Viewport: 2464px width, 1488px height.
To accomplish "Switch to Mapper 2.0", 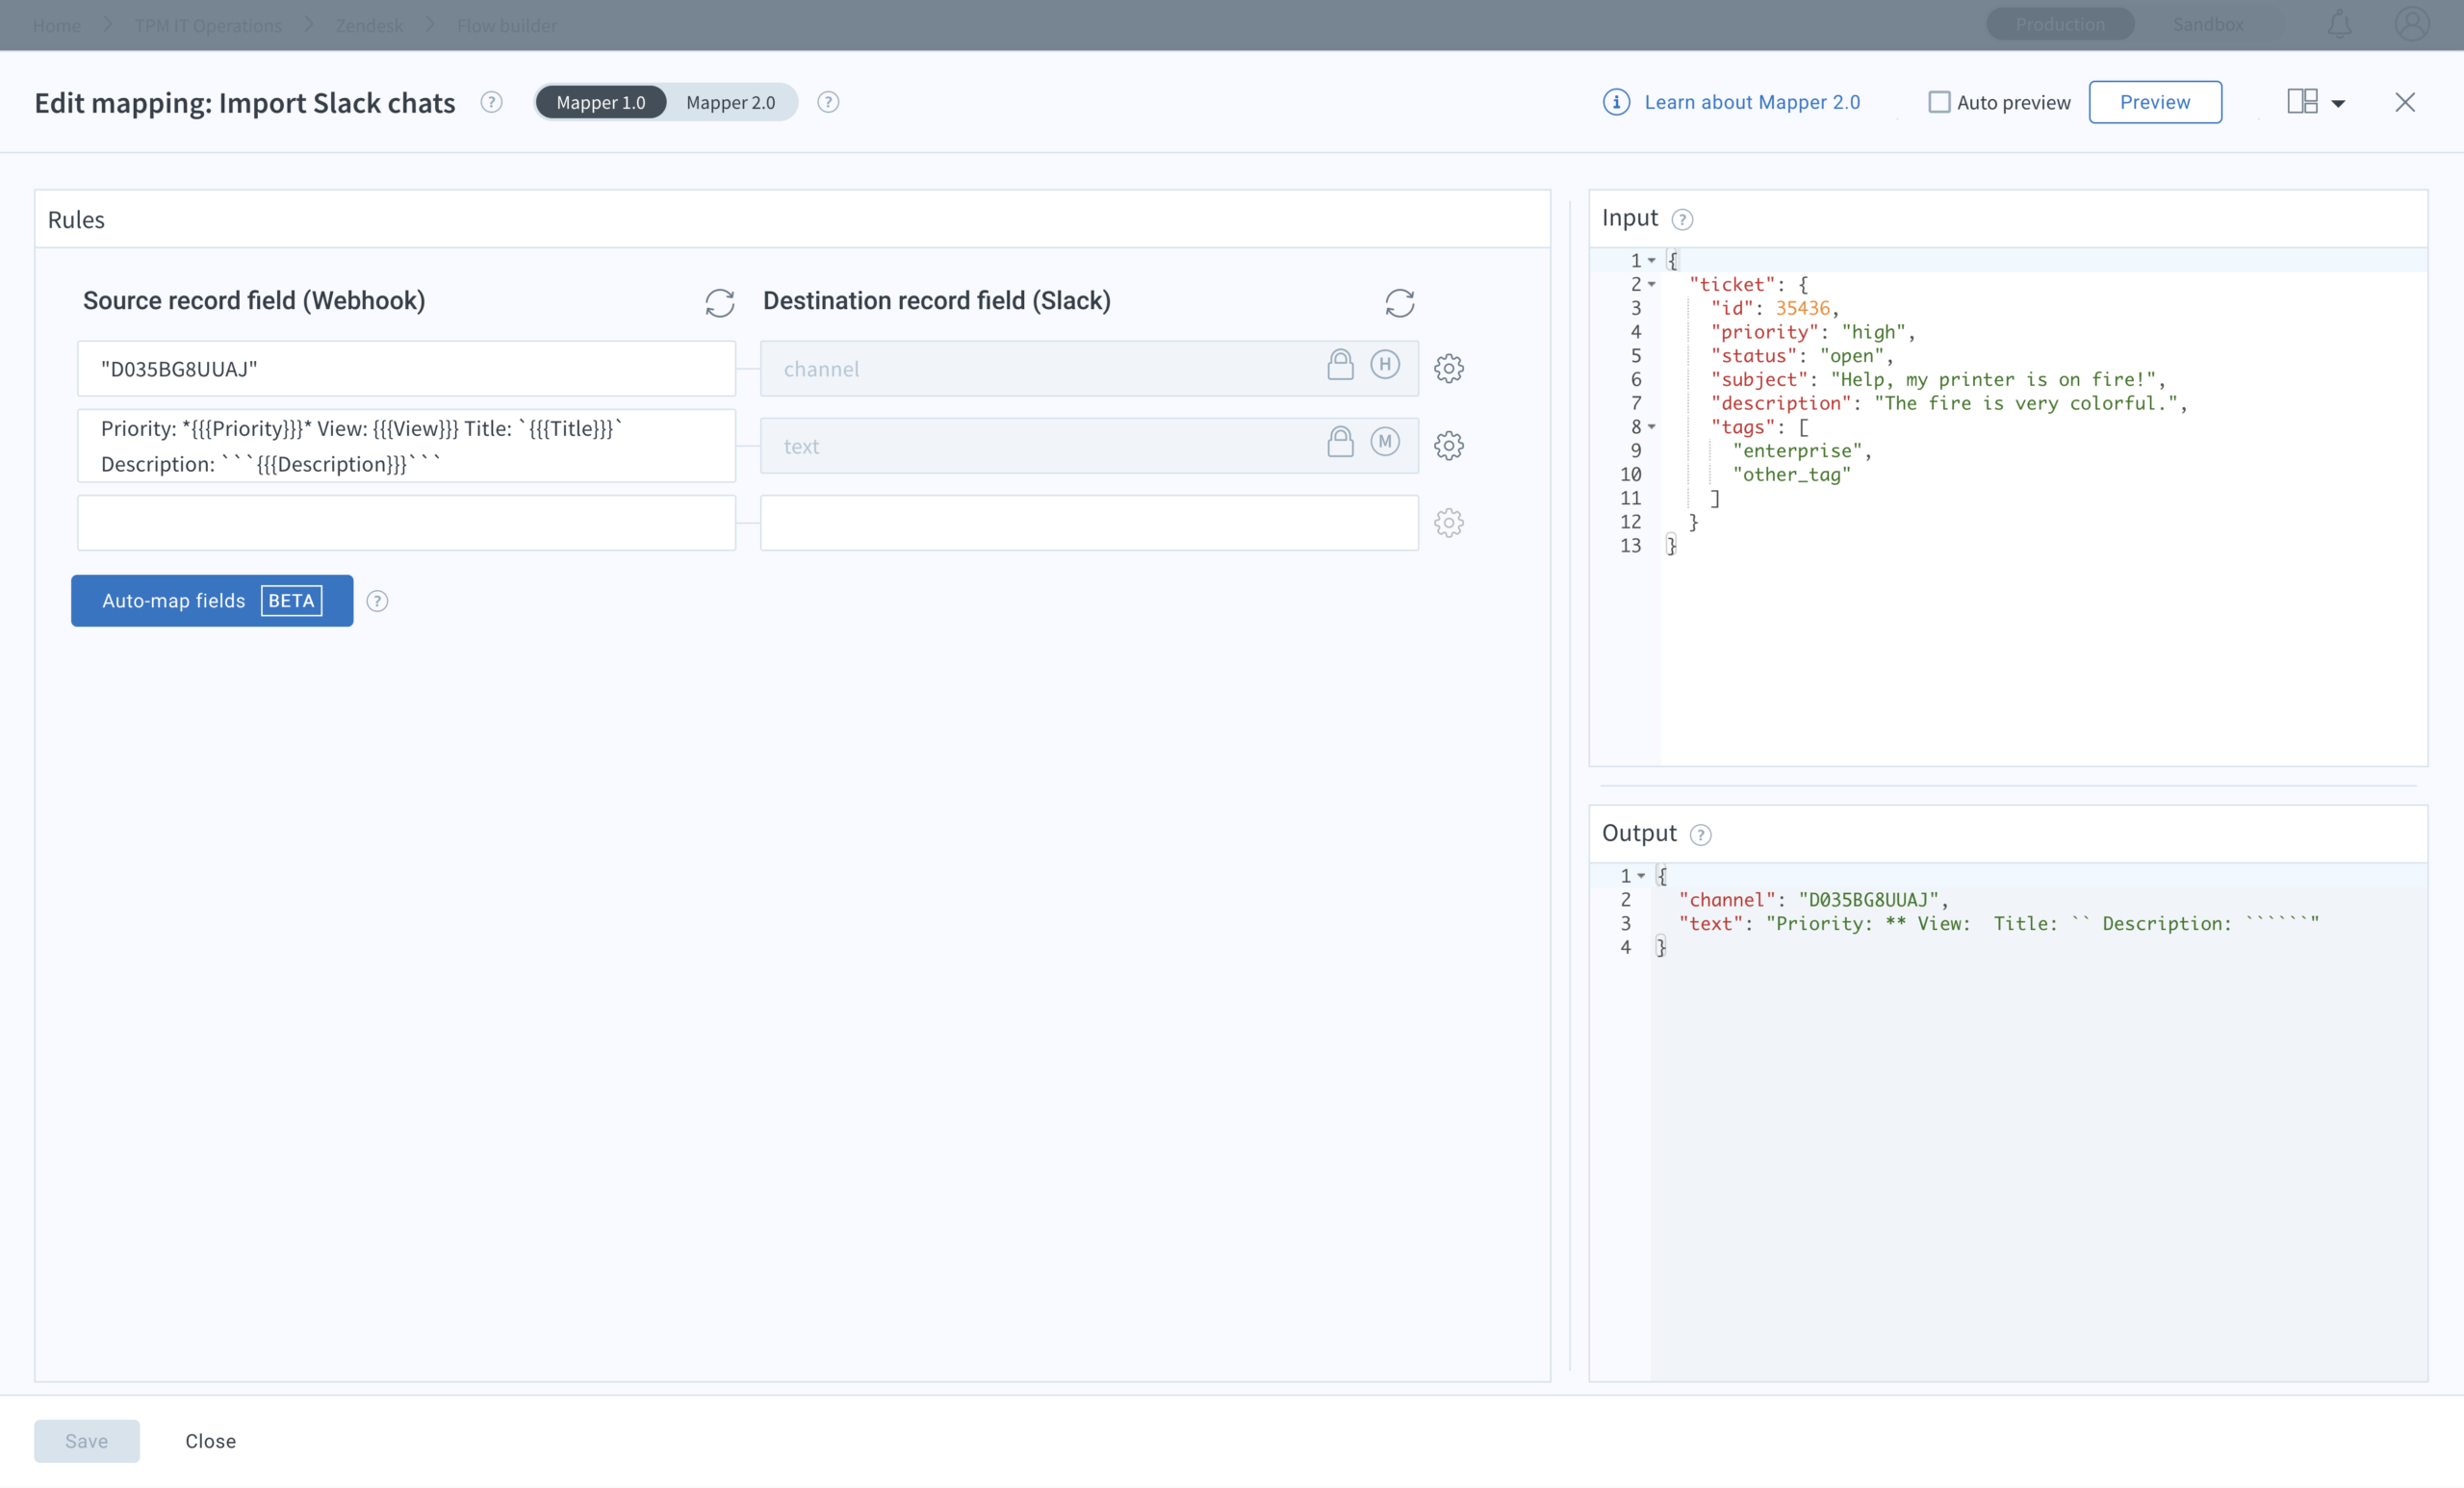I will click(x=731, y=102).
